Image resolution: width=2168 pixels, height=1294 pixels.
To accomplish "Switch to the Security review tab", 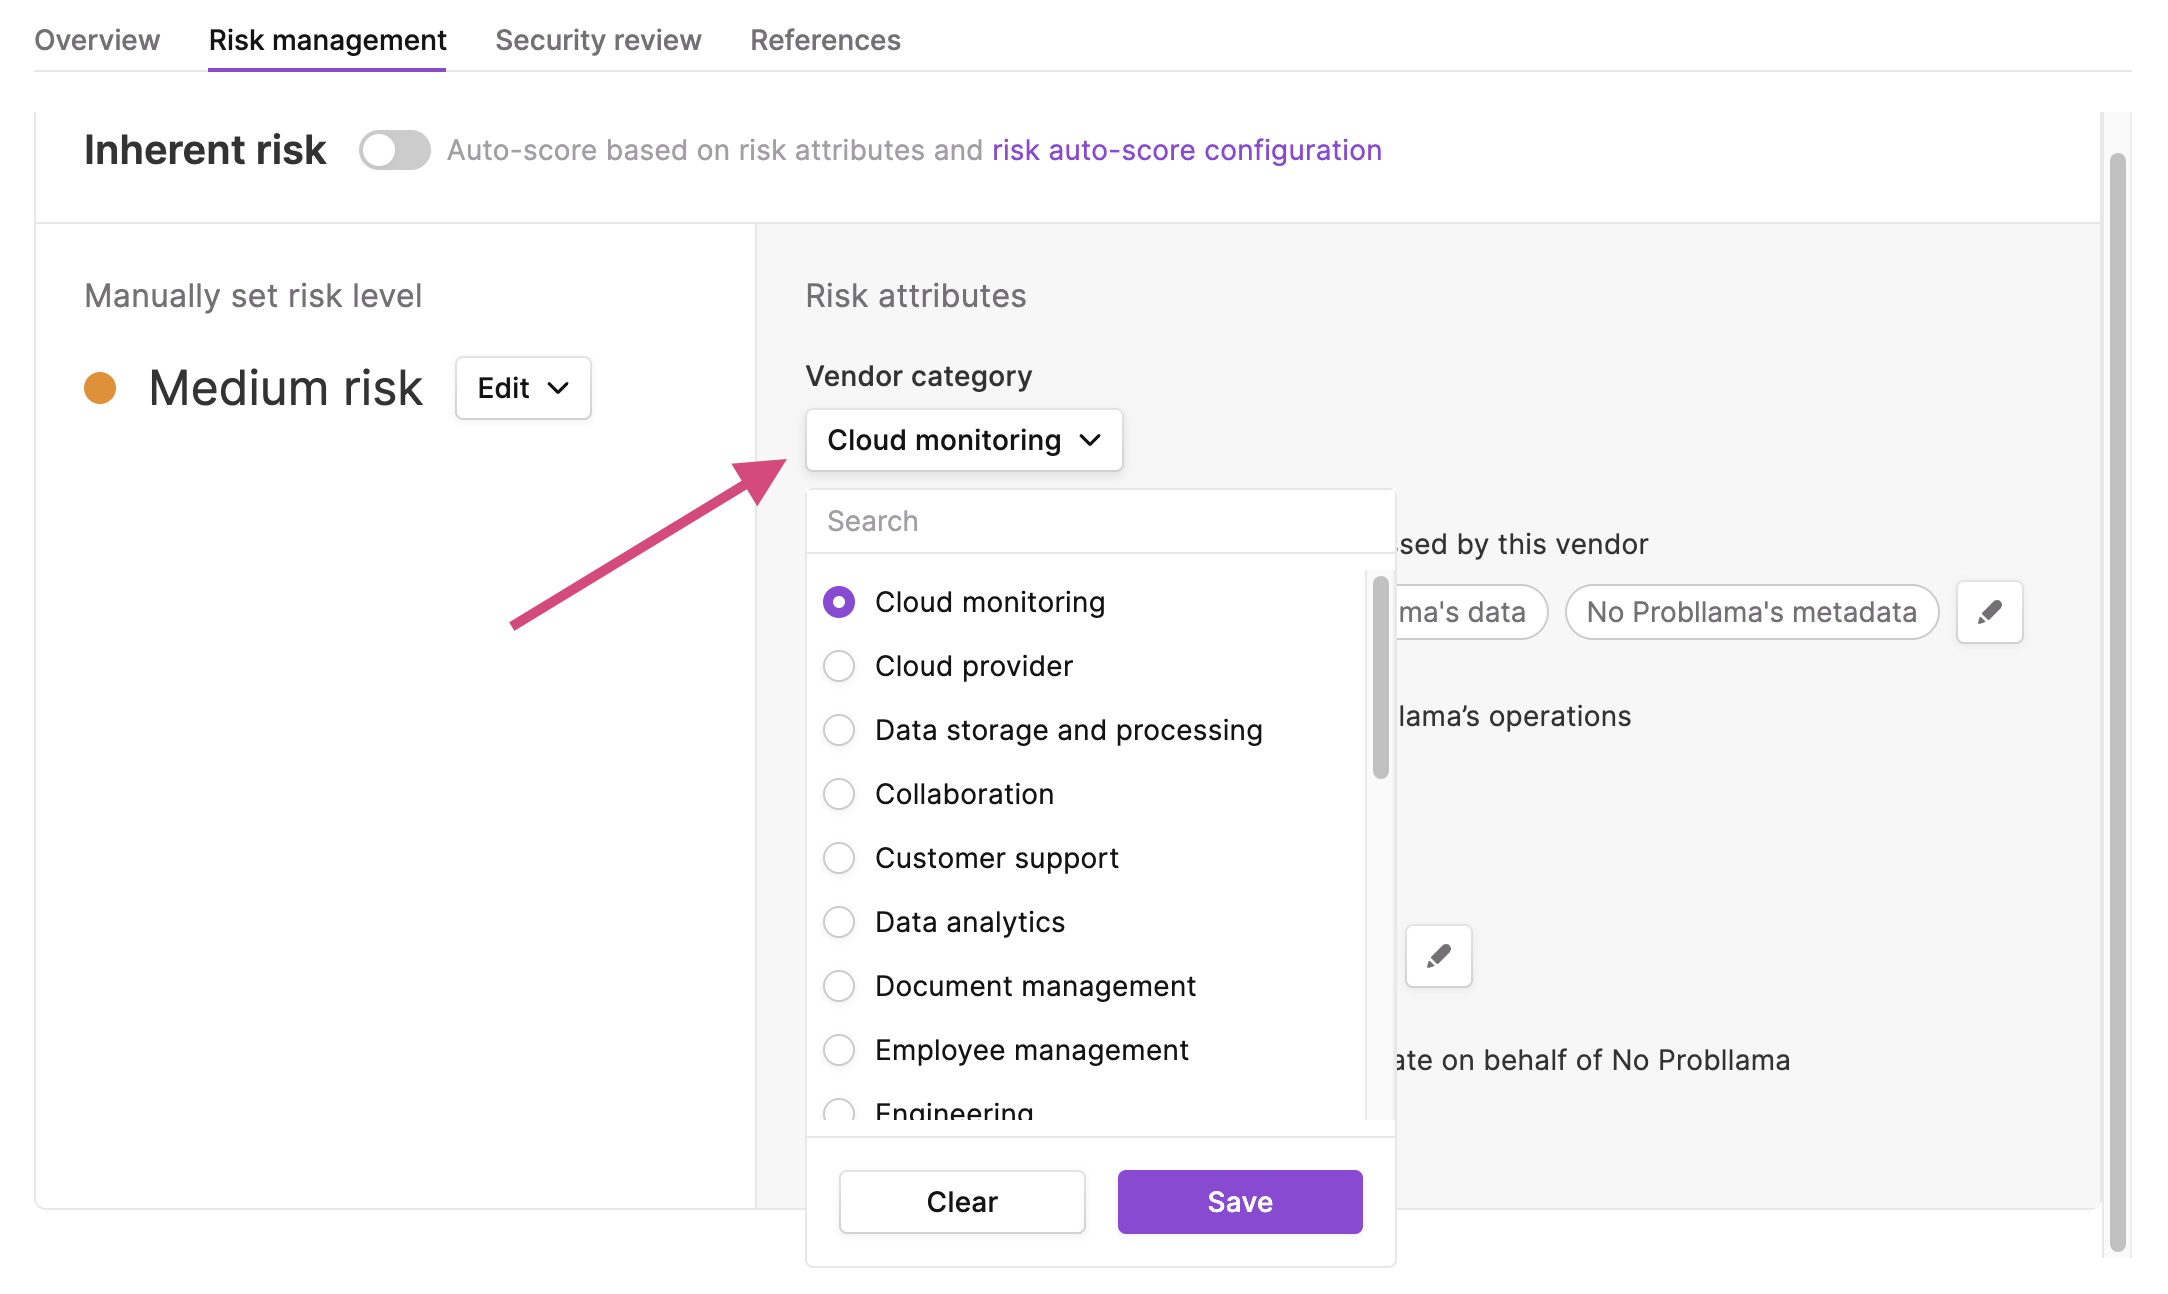I will pos(598,40).
